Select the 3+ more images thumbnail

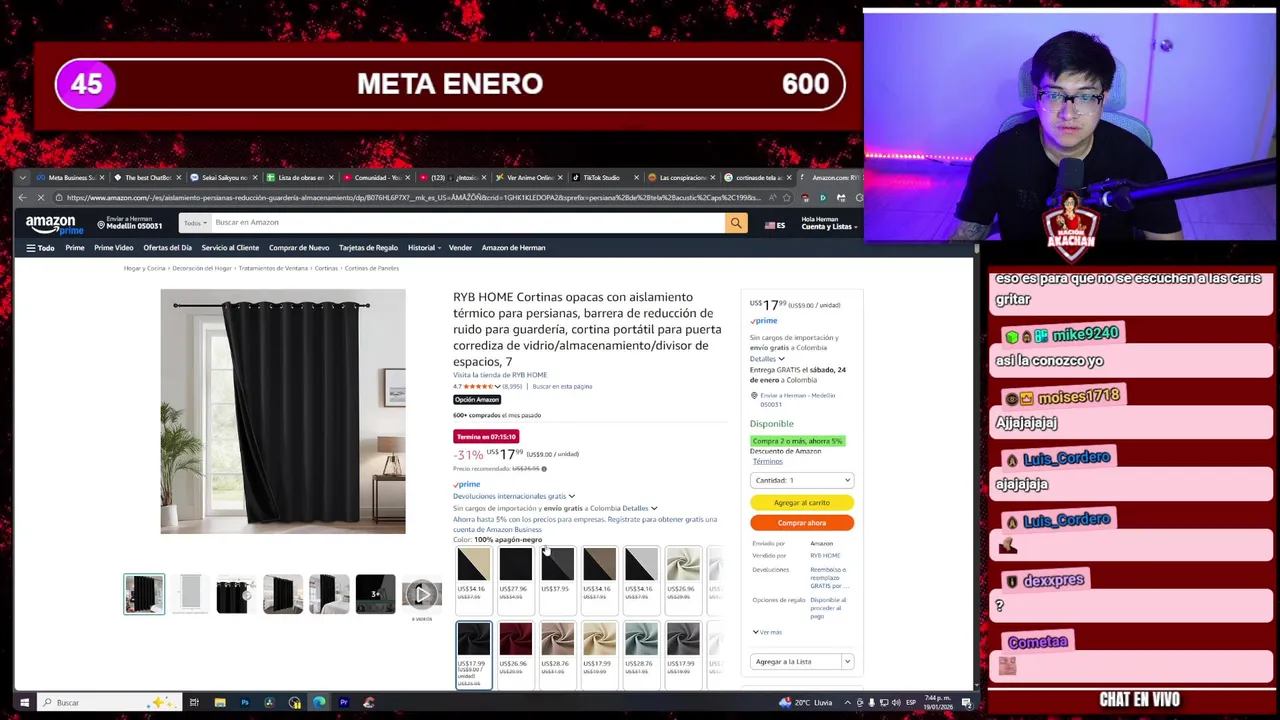[375, 594]
